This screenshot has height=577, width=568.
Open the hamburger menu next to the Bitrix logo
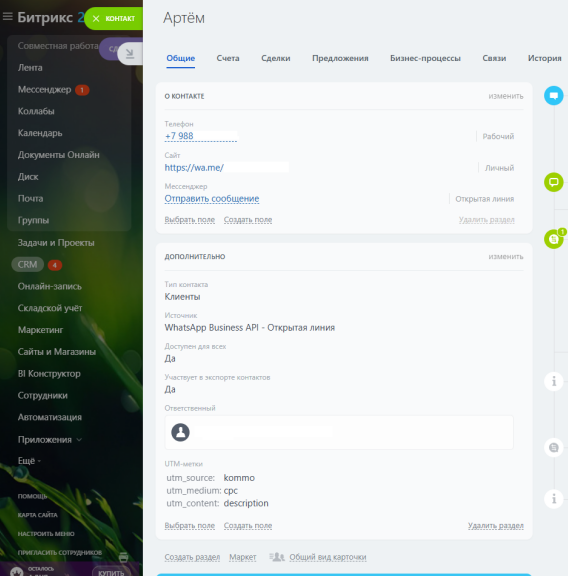click(7, 17)
